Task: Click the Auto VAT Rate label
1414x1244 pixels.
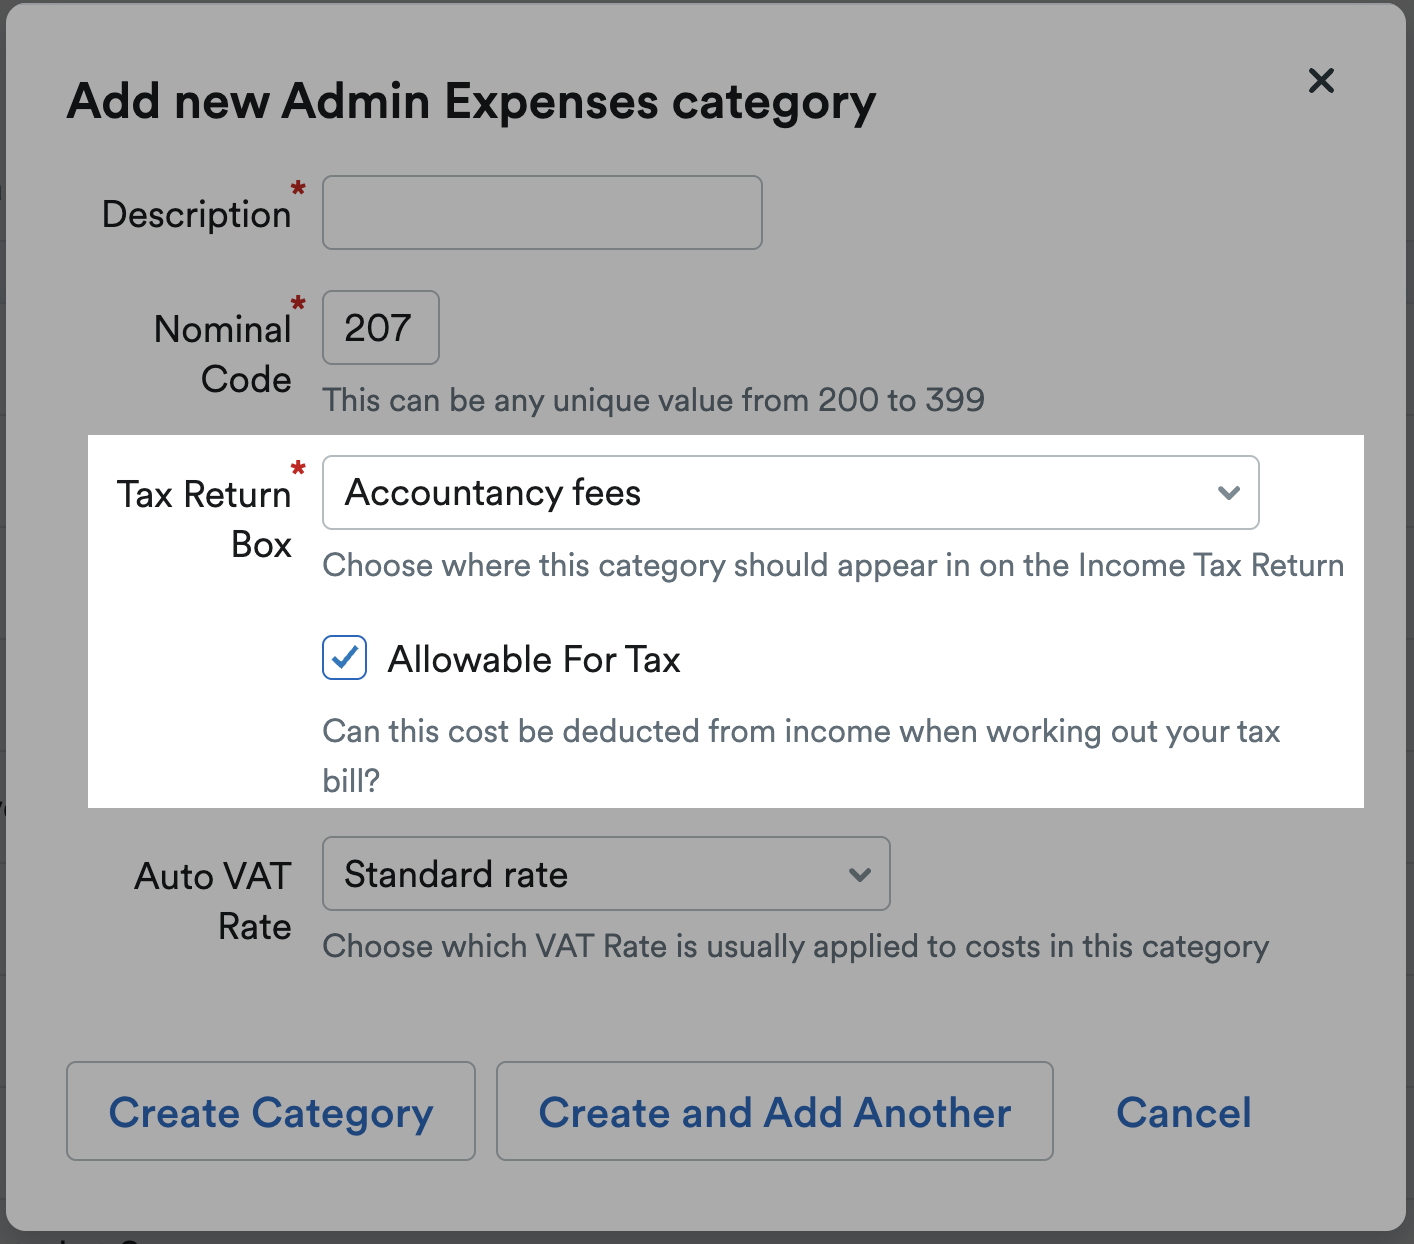Action: (x=213, y=901)
